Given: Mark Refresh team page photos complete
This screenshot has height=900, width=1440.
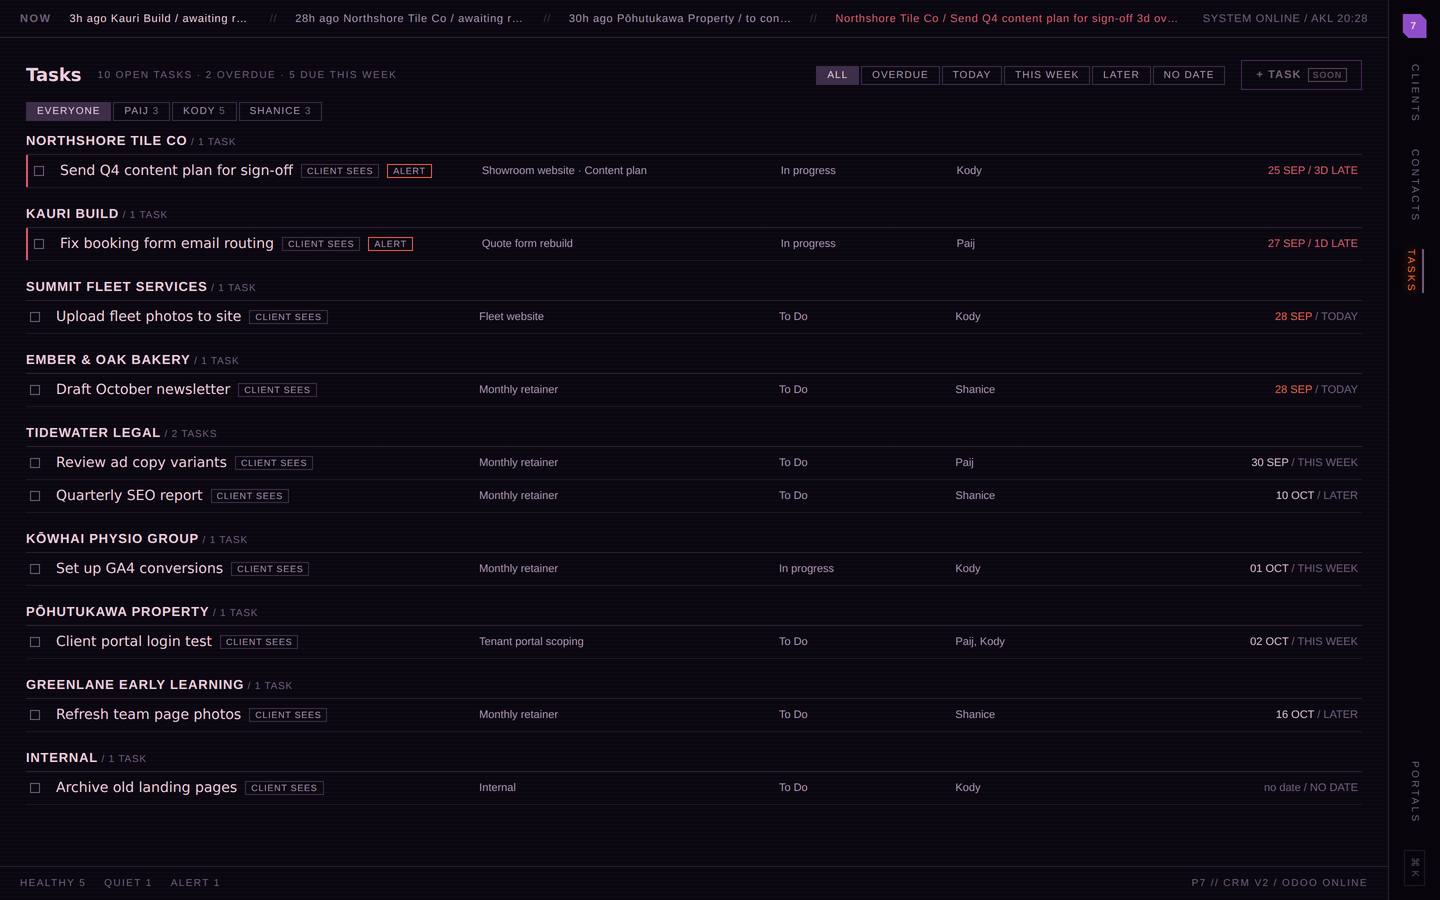Looking at the screenshot, I should pyautogui.click(x=35, y=715).
